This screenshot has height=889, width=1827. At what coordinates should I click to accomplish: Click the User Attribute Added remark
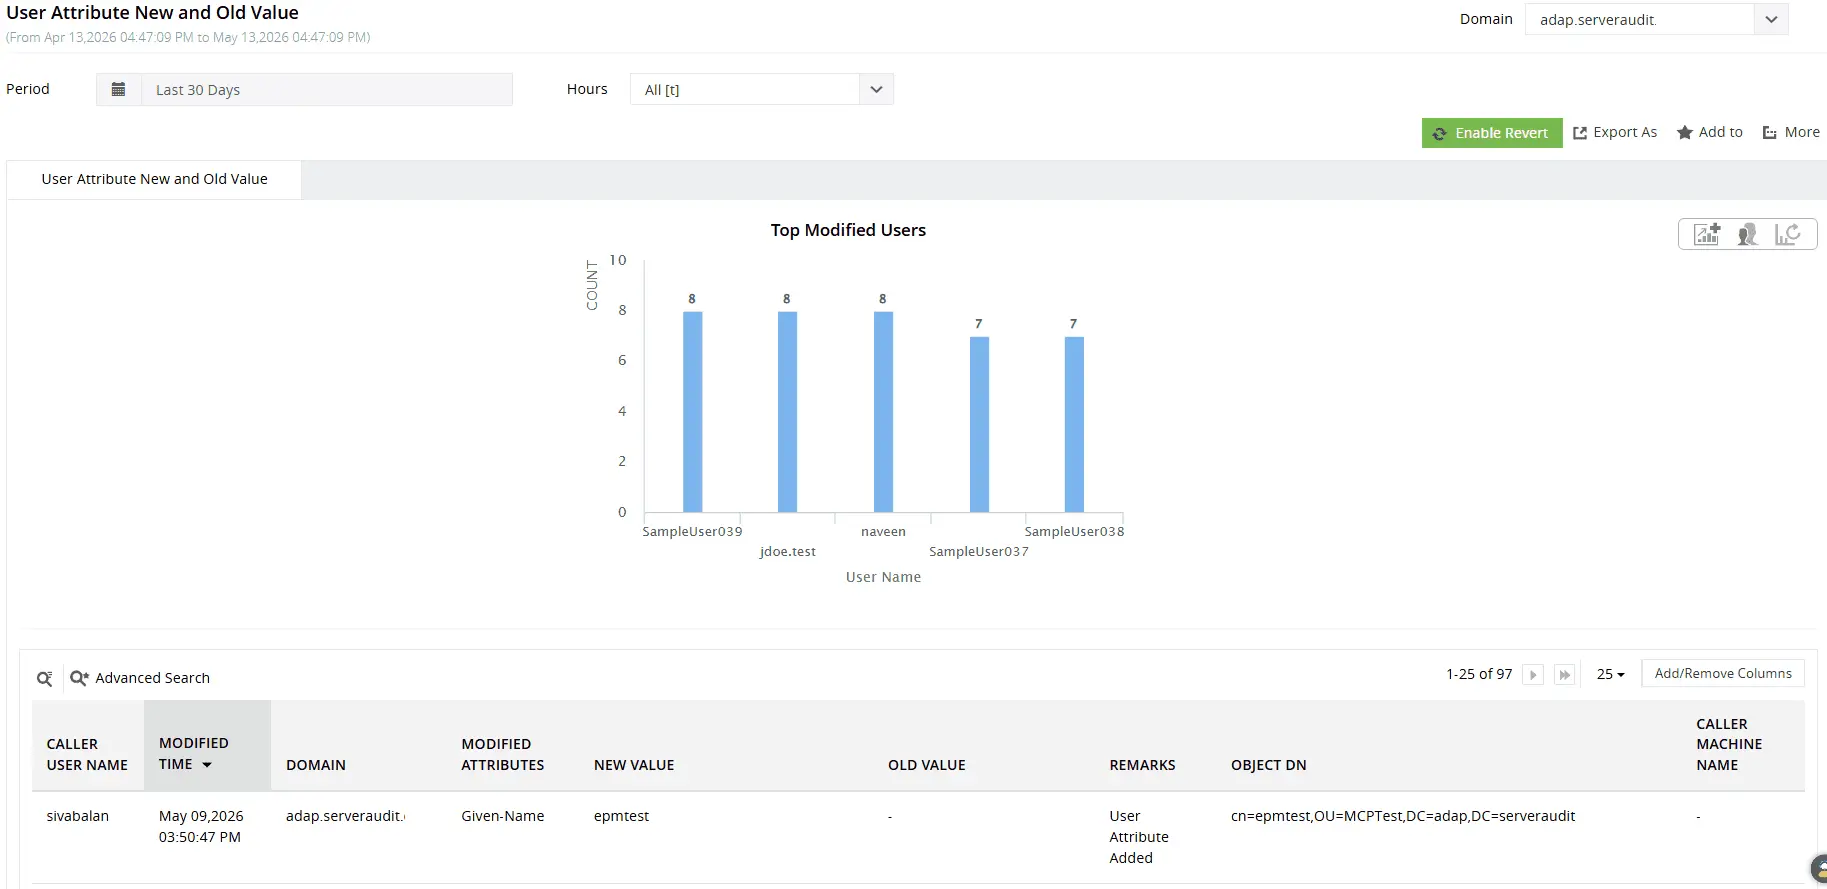1139,837
